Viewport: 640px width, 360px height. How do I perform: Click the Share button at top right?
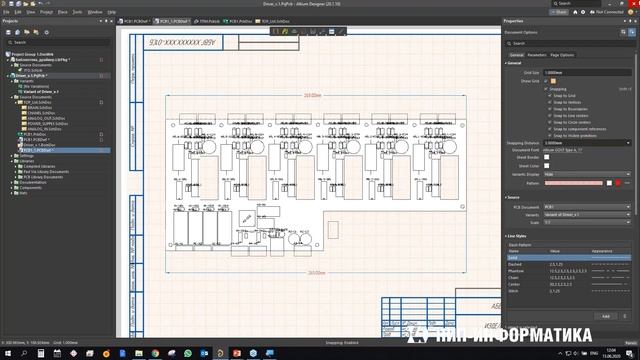pyautogui.click(x=558, y=12)
